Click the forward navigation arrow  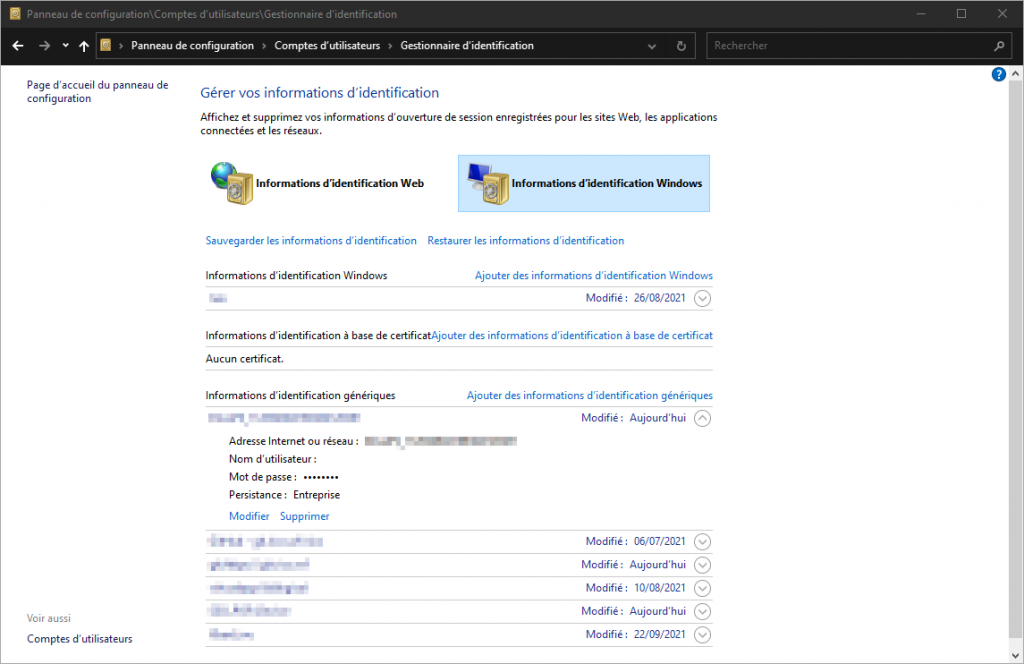tap(44, 46)
